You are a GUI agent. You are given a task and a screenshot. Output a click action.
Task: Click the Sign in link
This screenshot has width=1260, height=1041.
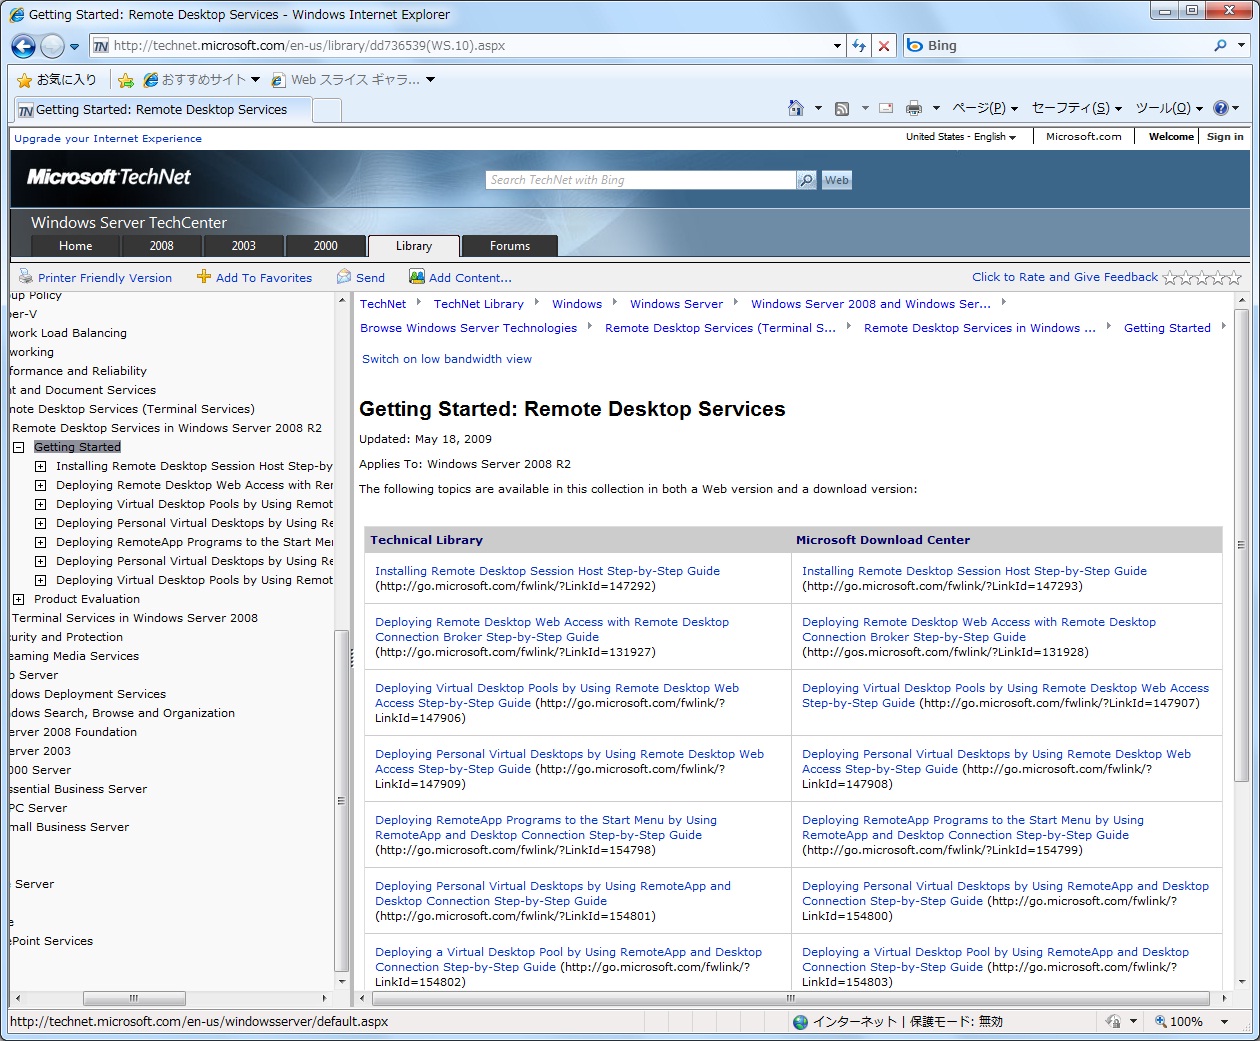(x=1225, y=137)
